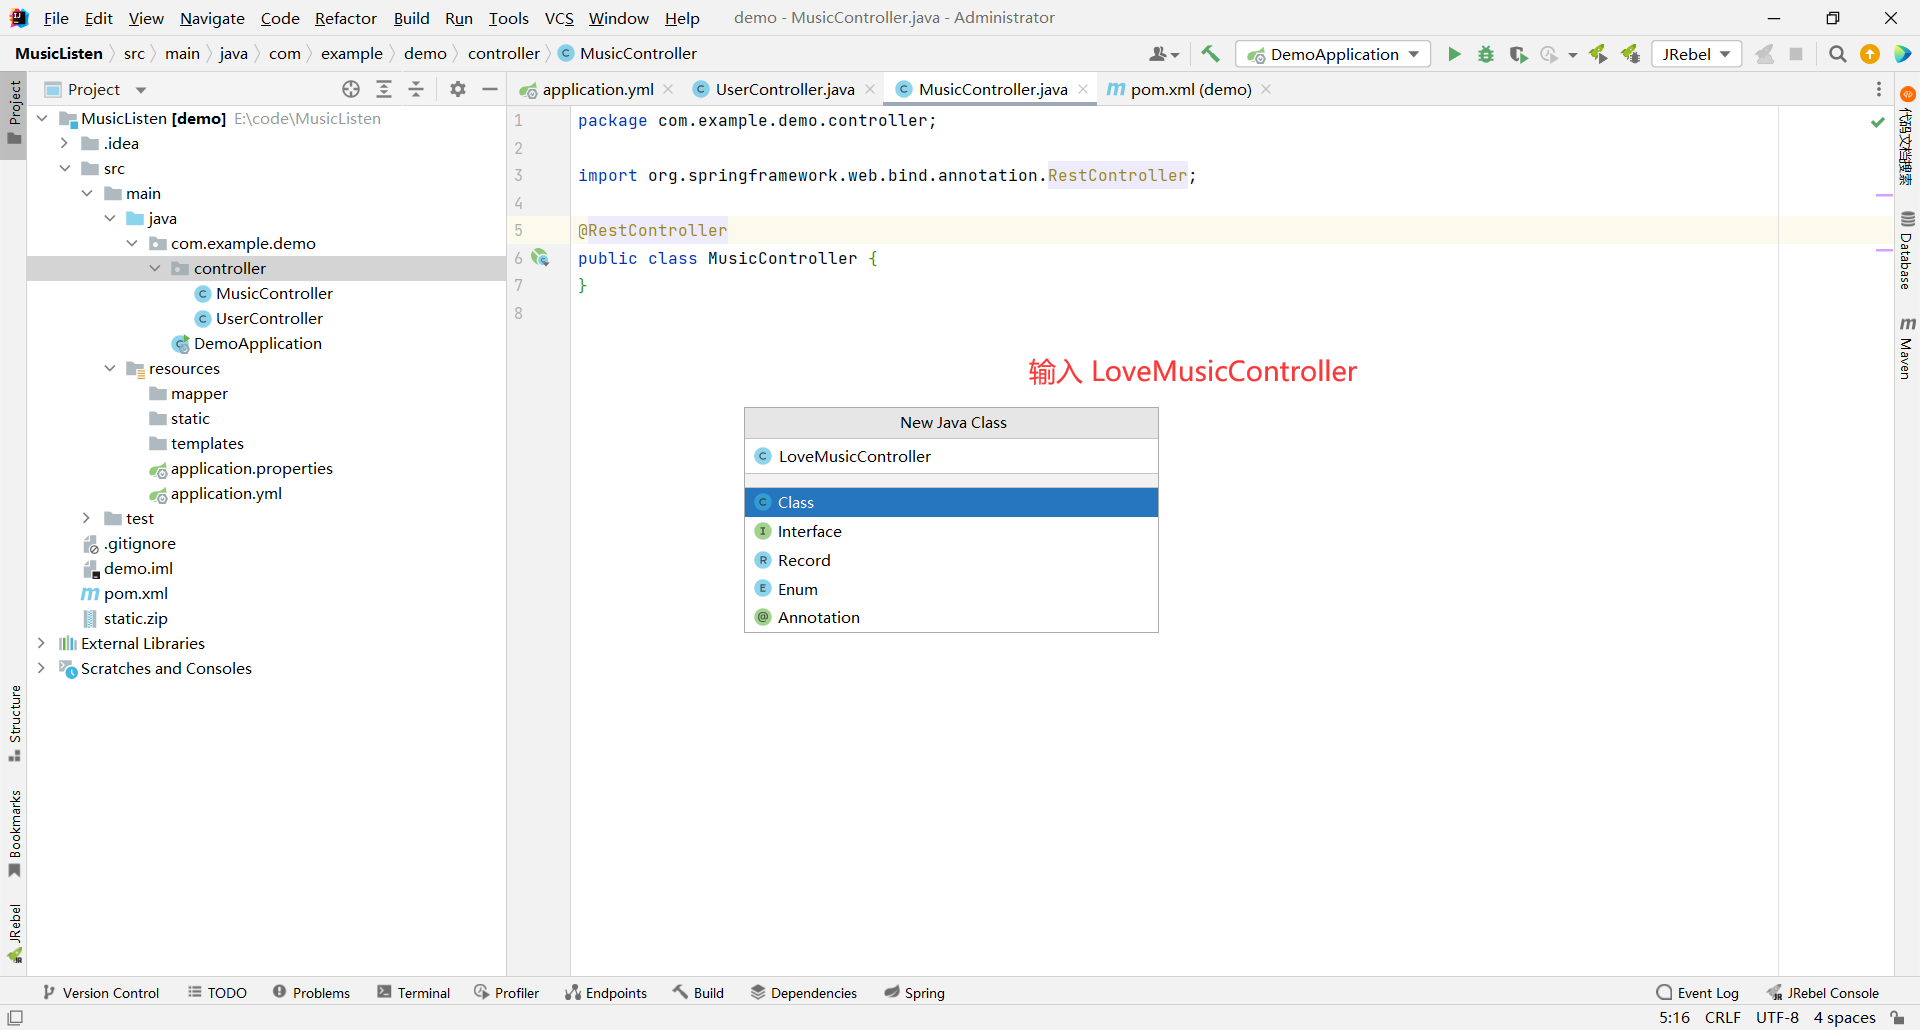Viewport: 1920px width, 1030px height.
Task: Collapse all in Project panel
Action: tap(416, 89)
